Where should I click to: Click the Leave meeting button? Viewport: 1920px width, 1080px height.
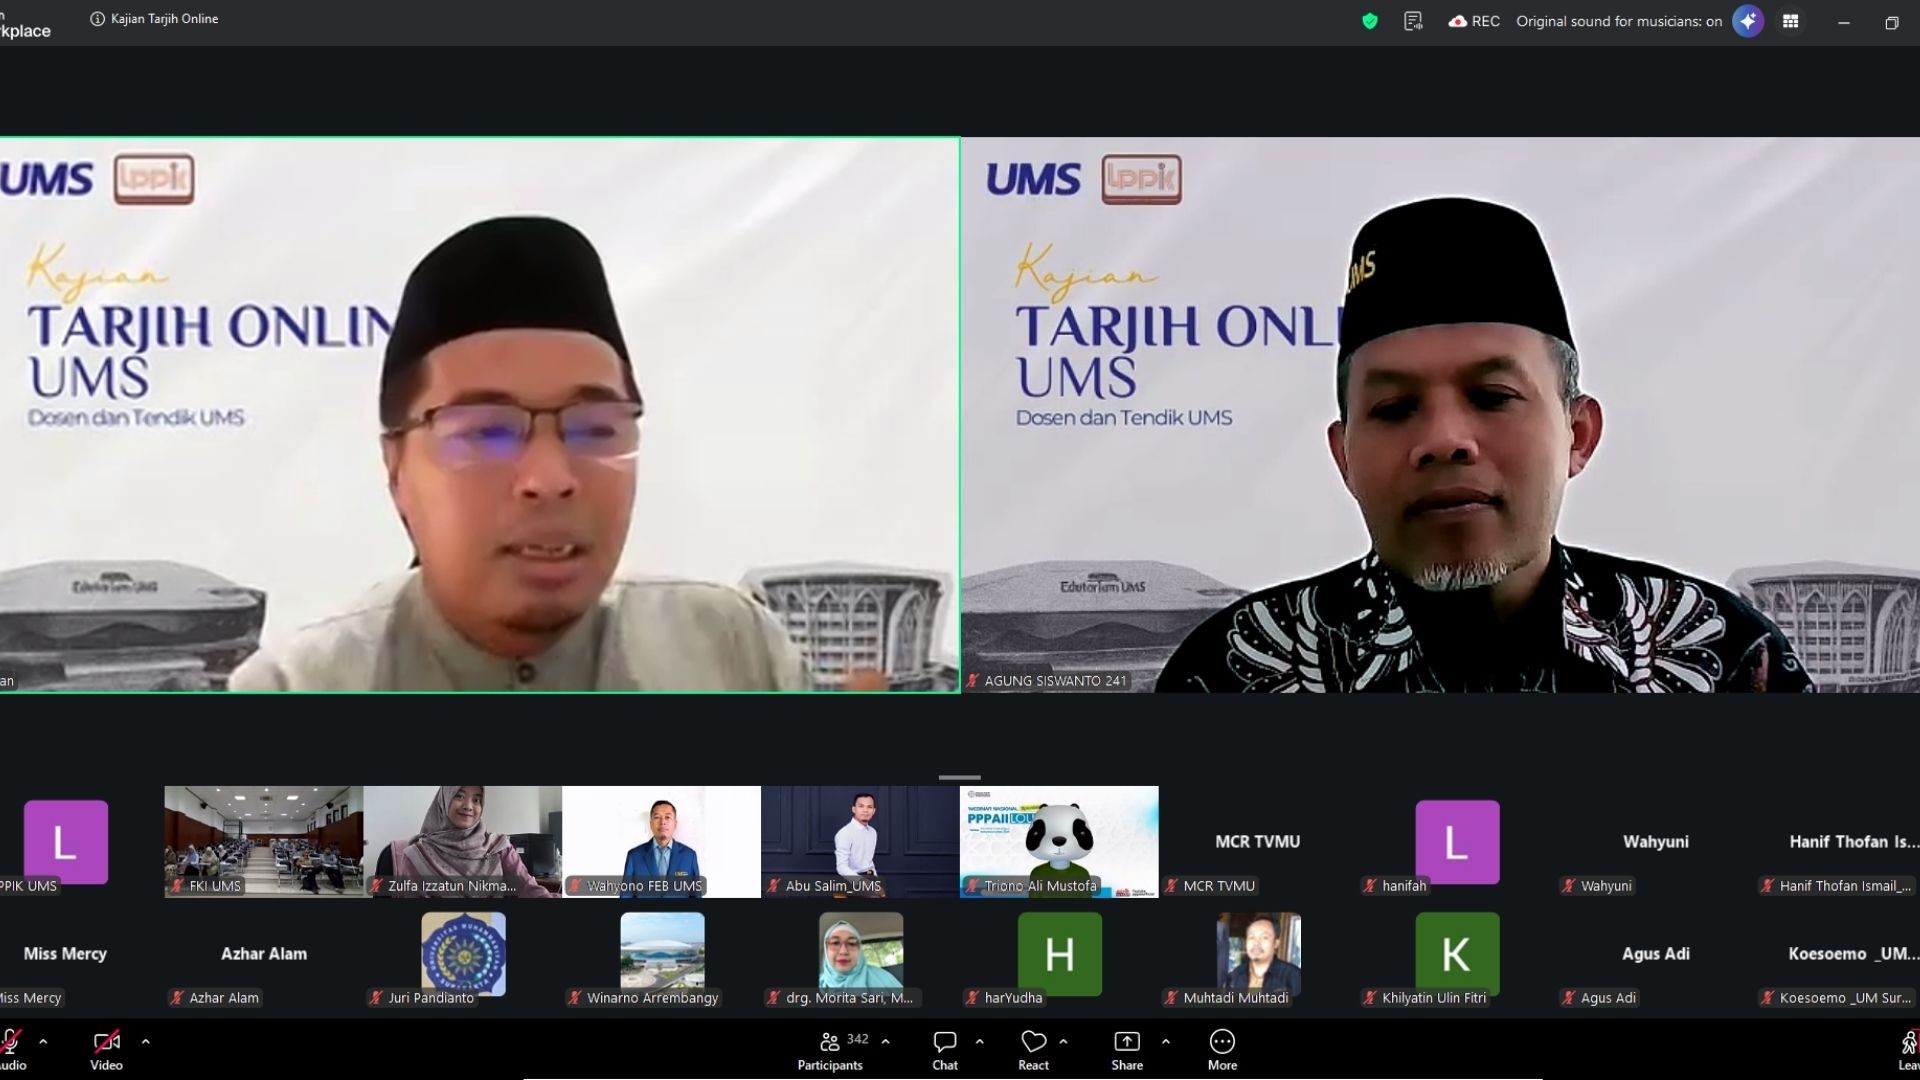(x=1908, y=1050)
